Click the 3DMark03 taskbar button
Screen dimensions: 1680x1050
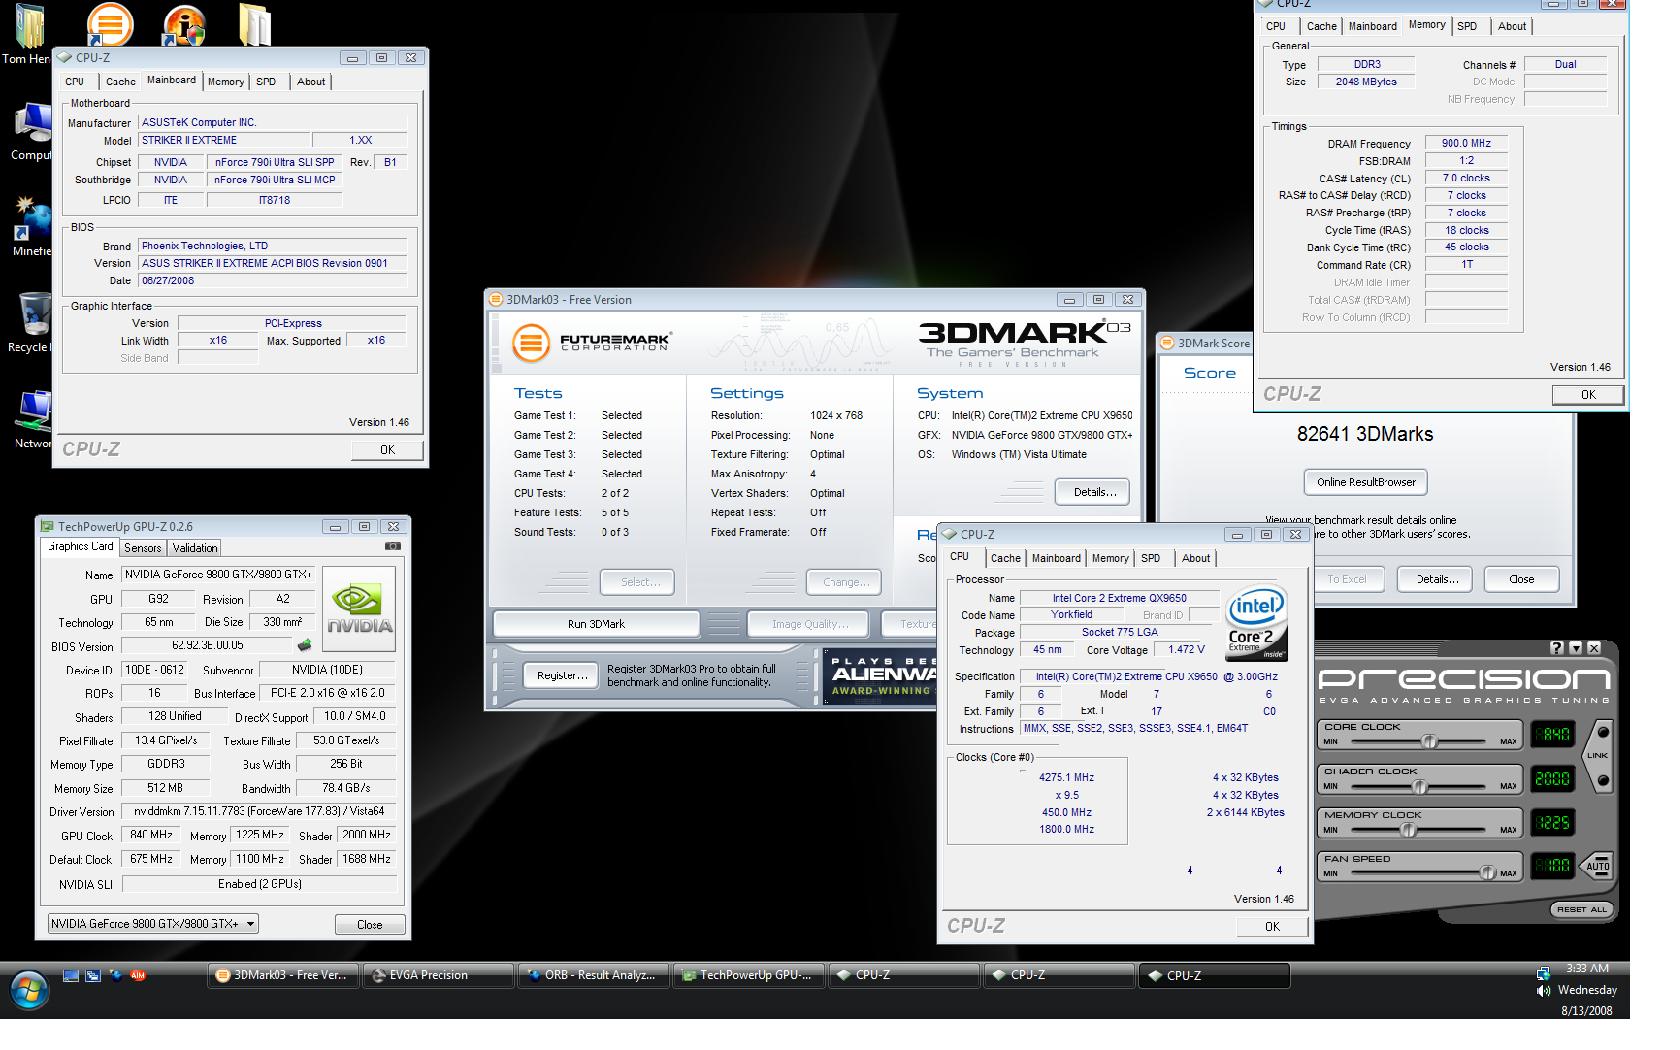[283, 975]
